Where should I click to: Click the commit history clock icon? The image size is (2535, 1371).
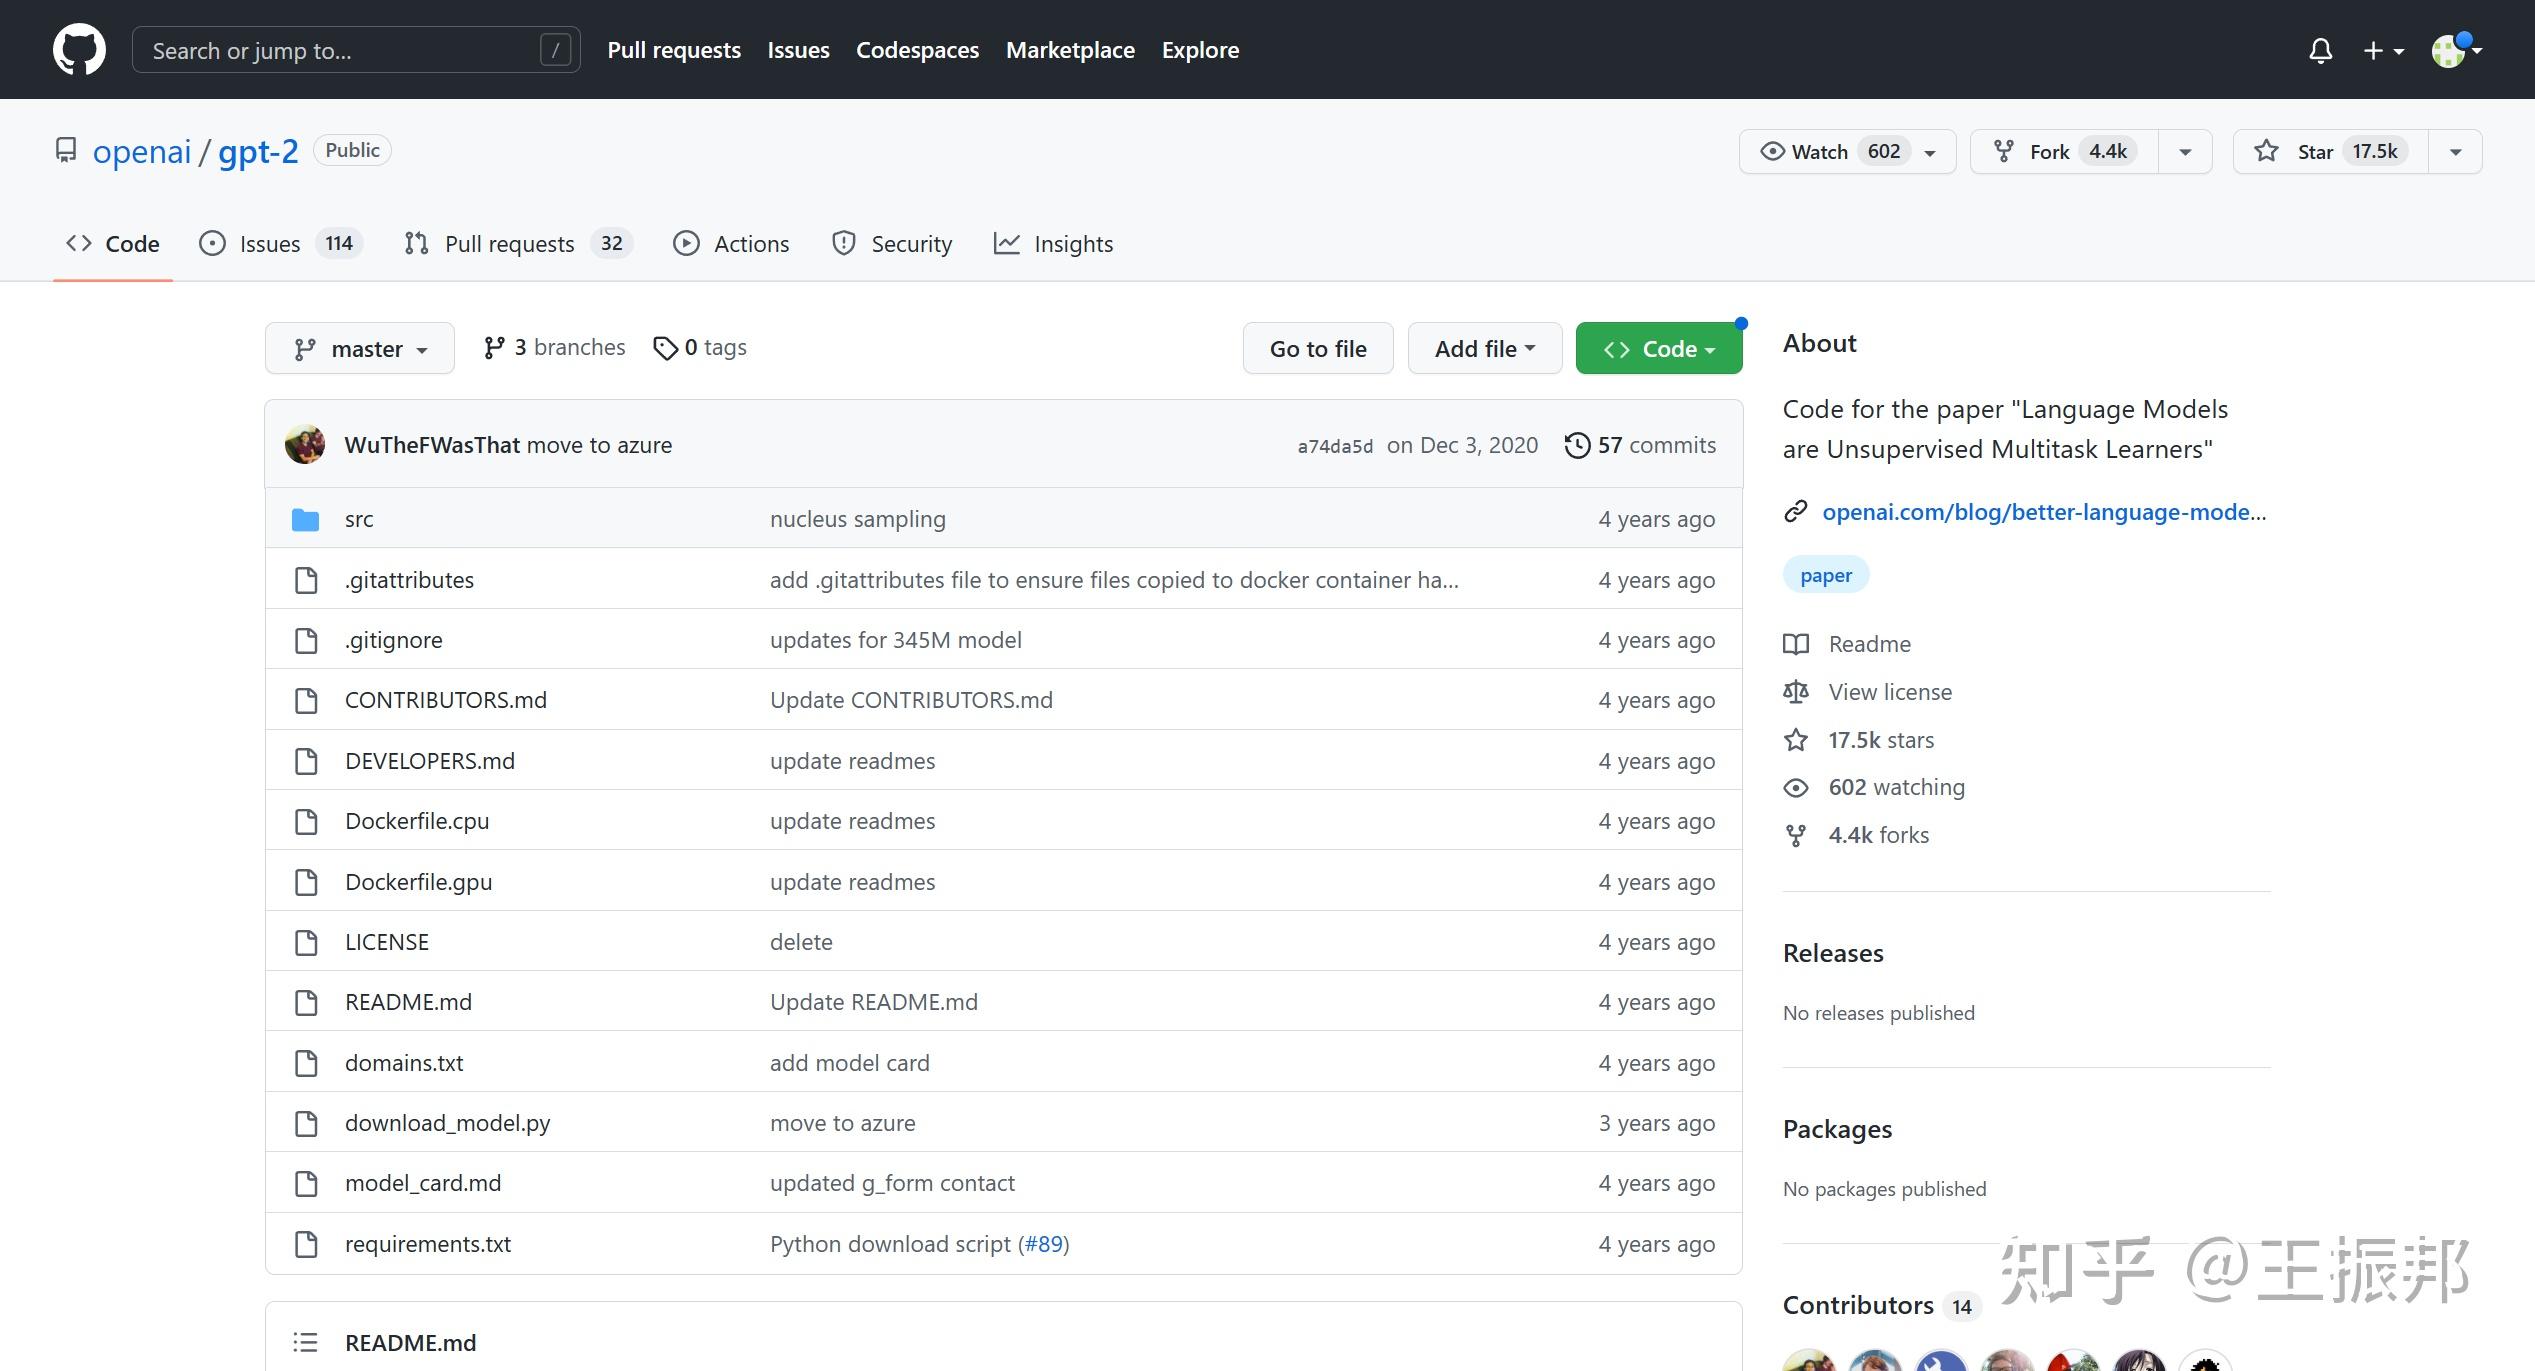pos(1577,445)
